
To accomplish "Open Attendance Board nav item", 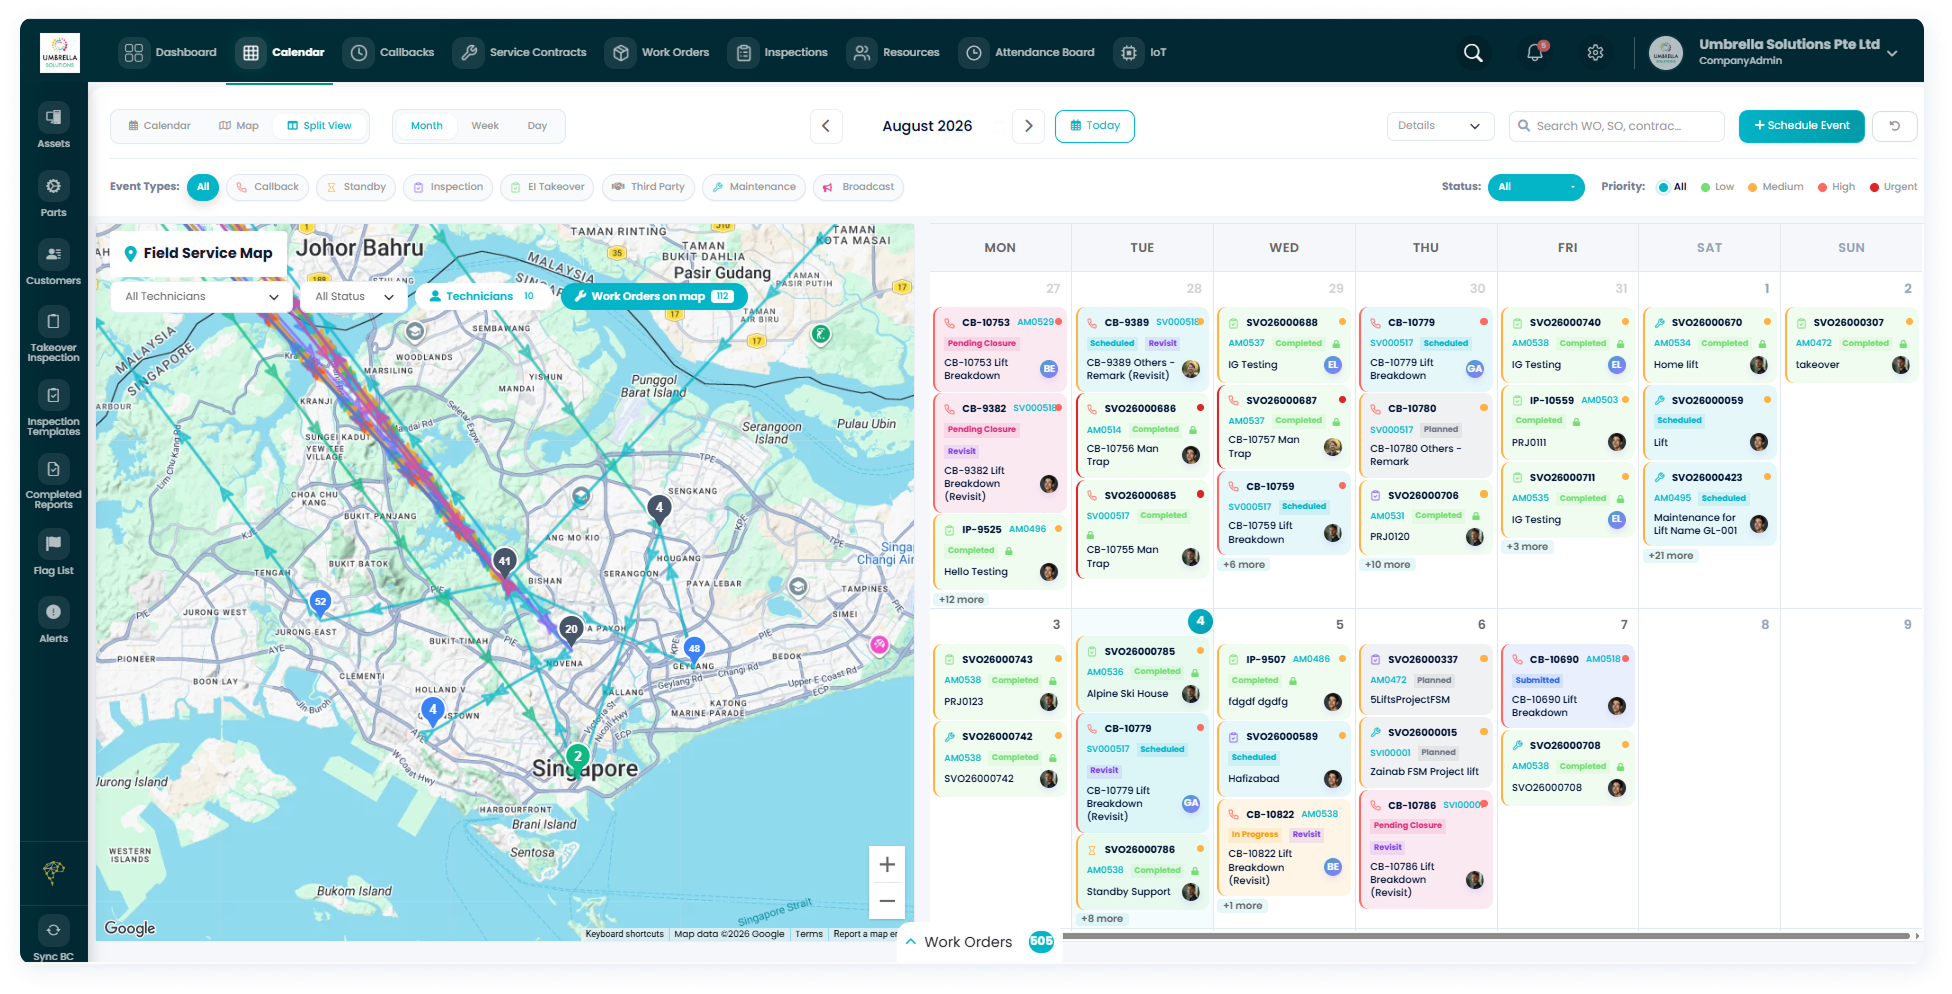I will tap(1027, 53).
